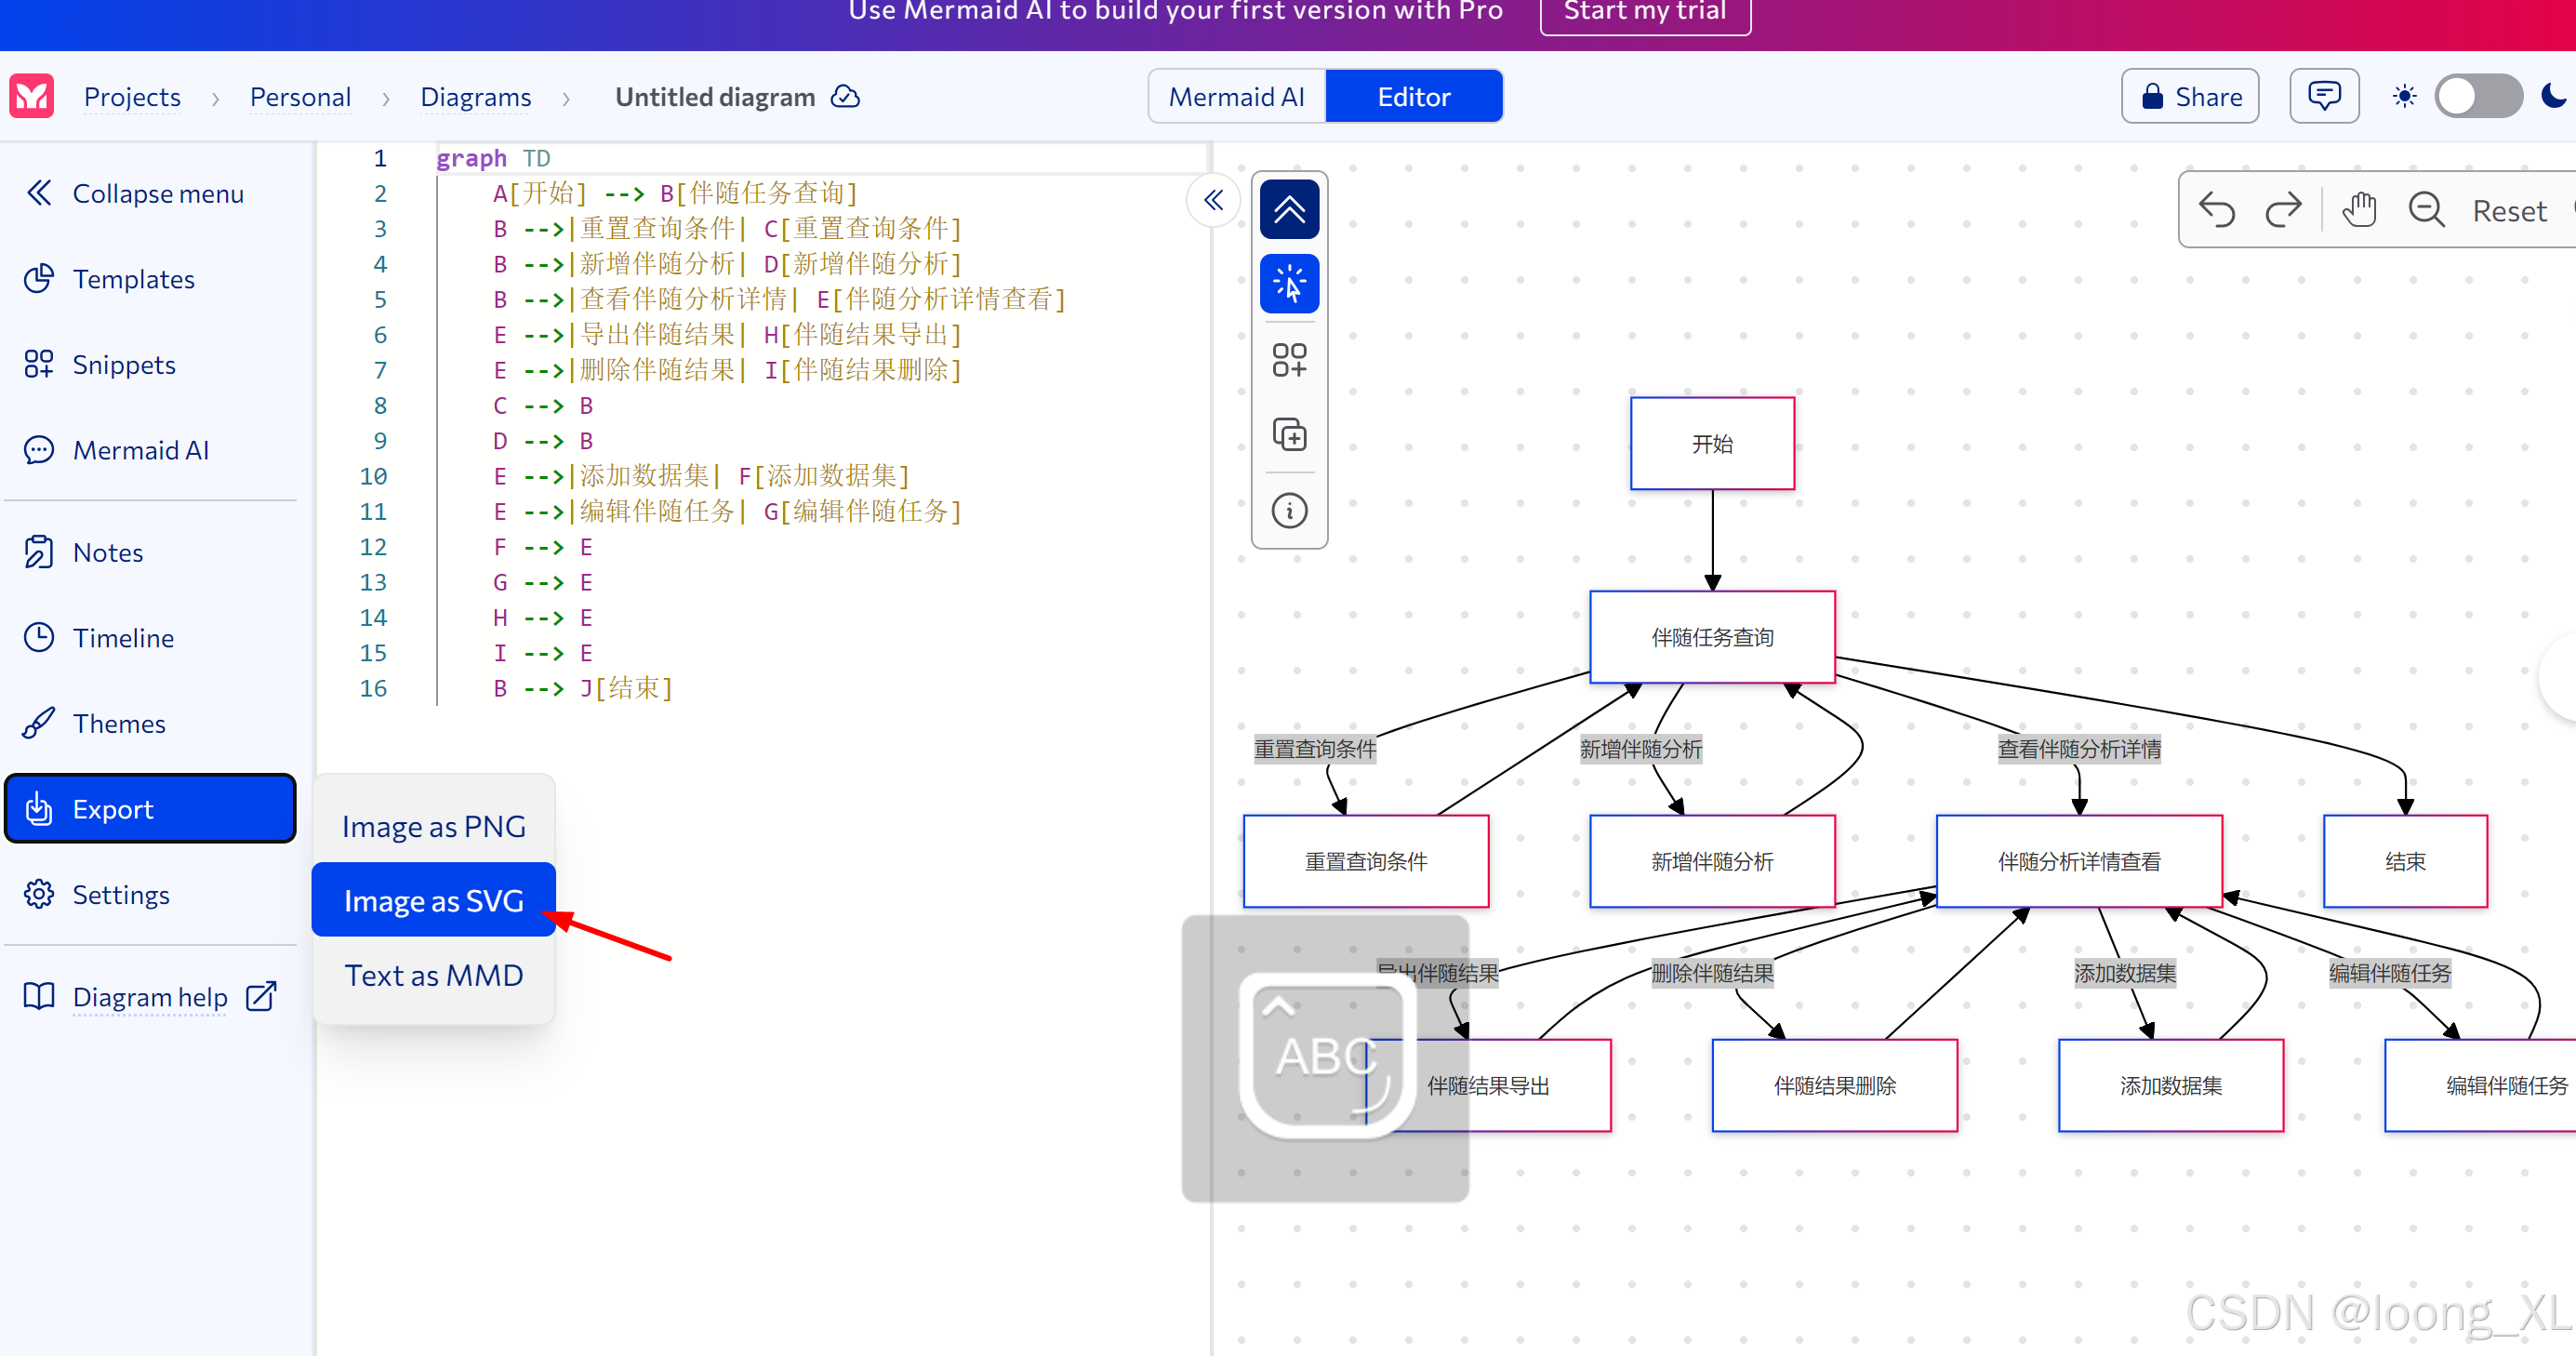Click the info circle icon in toolbar
This screenshot has height=1356, width=2576.
[x=1289, y=511]
